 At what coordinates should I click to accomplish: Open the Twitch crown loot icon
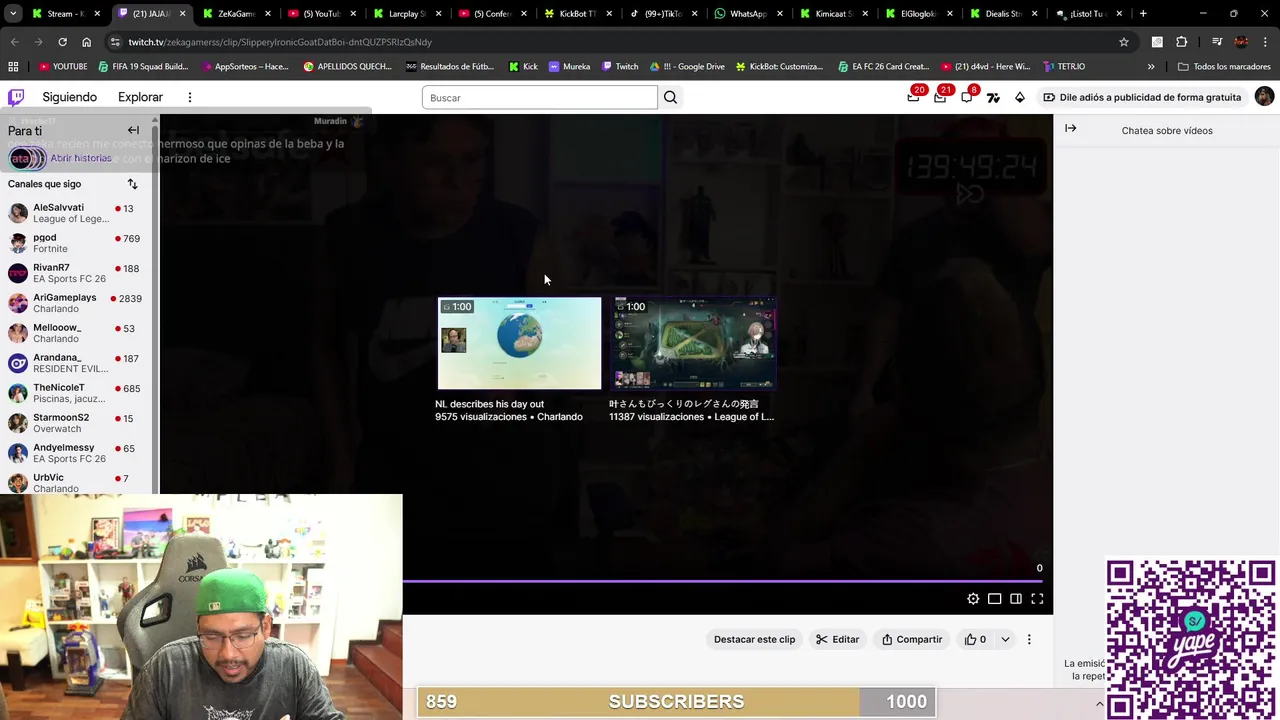coord(913,97)
